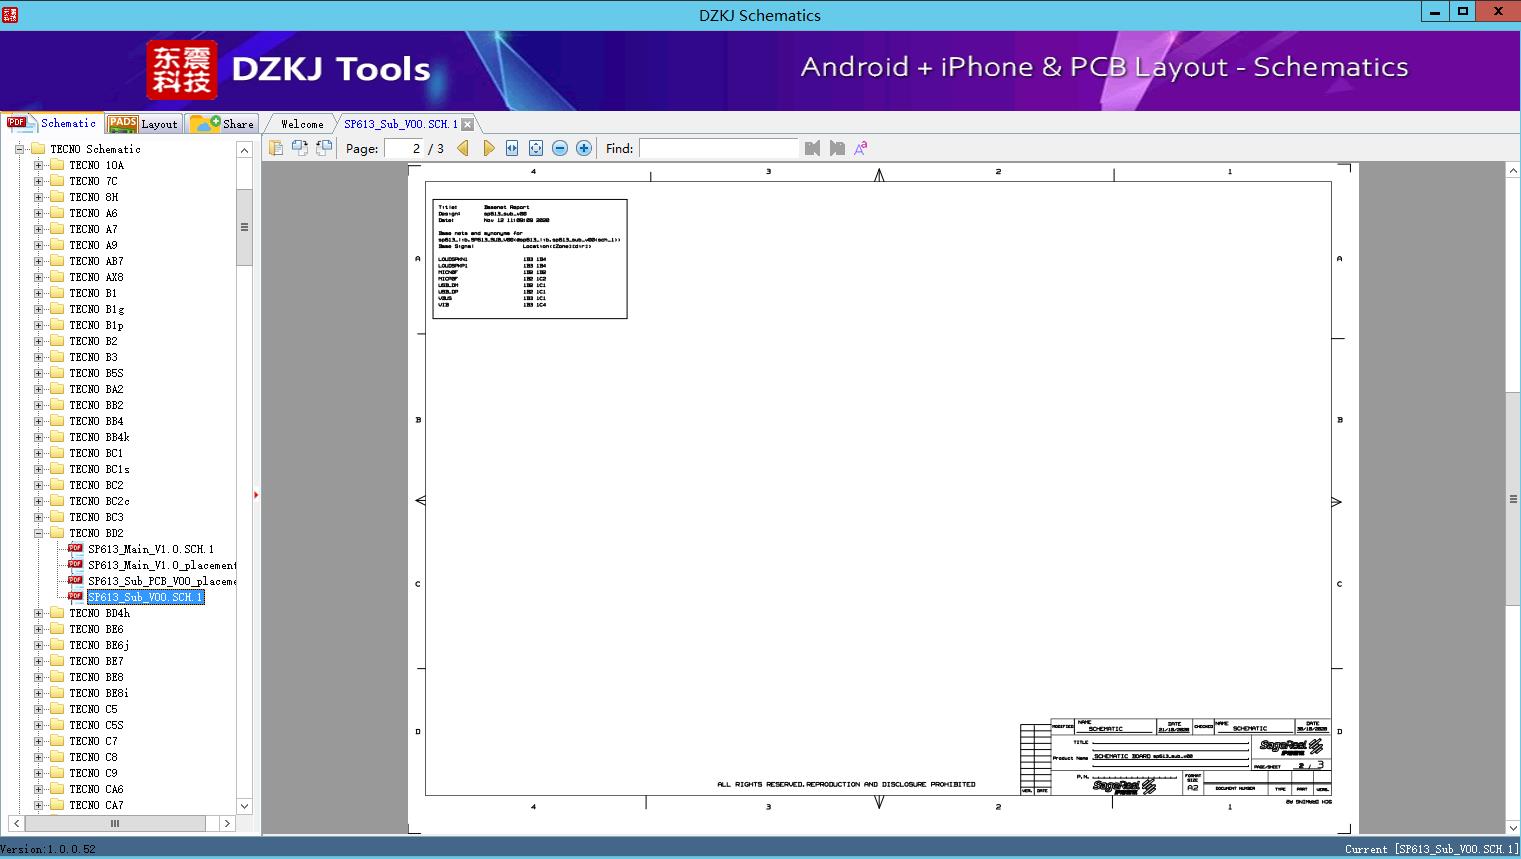This screenshot has width=1521, height=859.
Task: Open the Share tab
Action: 222,123
